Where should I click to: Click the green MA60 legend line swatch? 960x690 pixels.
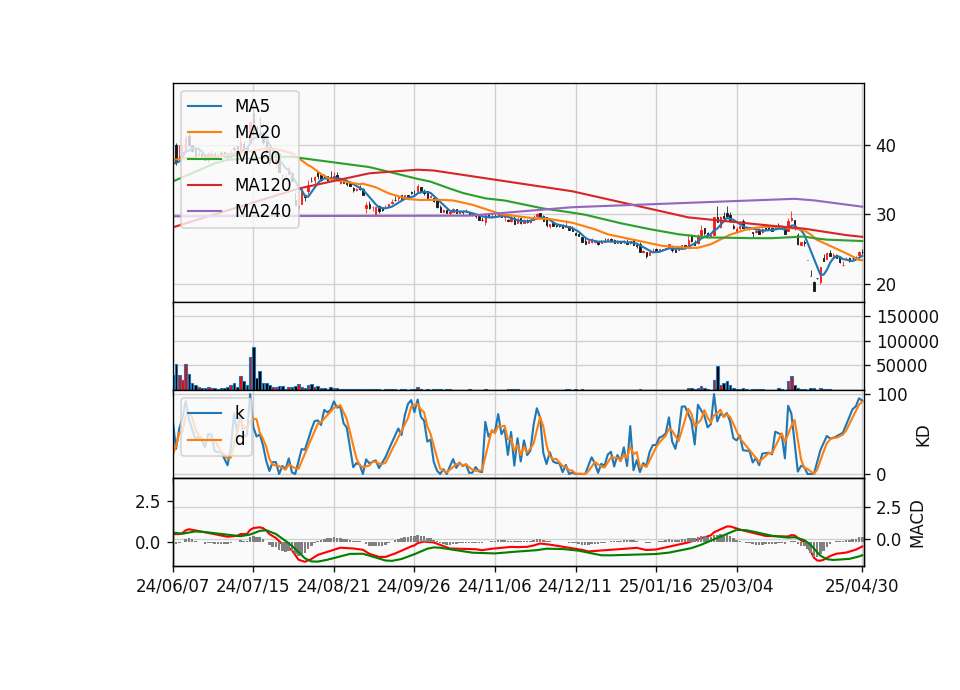[204, 159]
